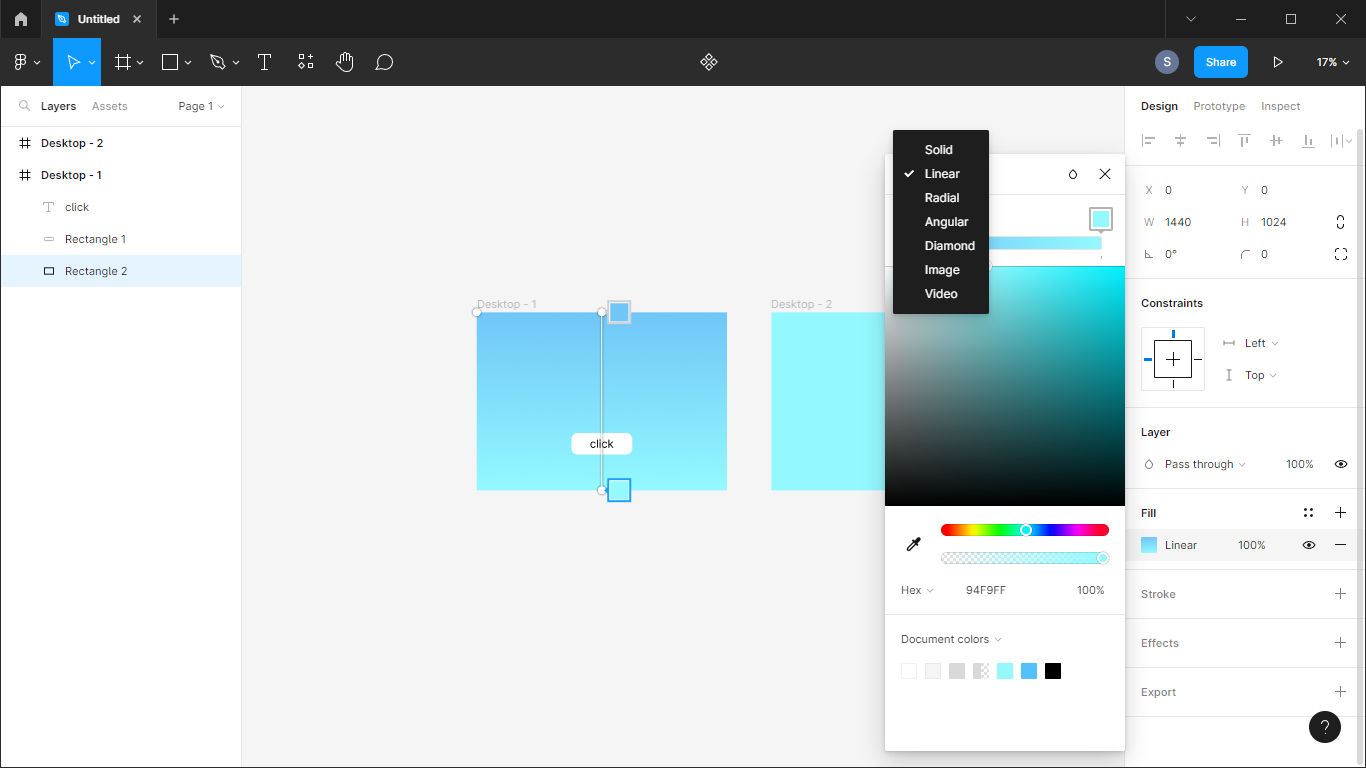Viewport: 1366px width, 768px height.
Task: Open vertical constraint Top dropdown
Action: click(1261, 375)
